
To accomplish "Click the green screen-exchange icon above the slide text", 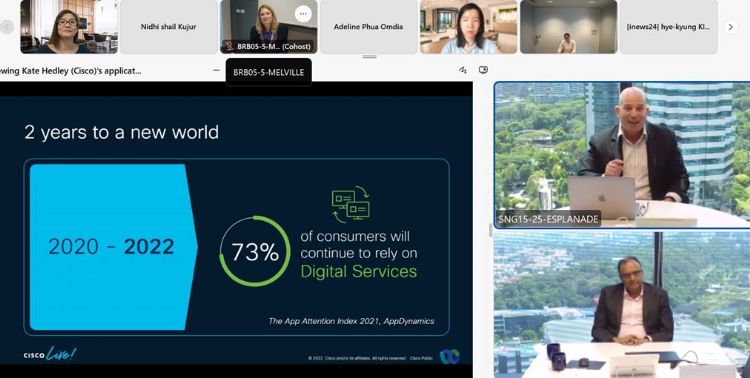I will [x=351, y=204].
